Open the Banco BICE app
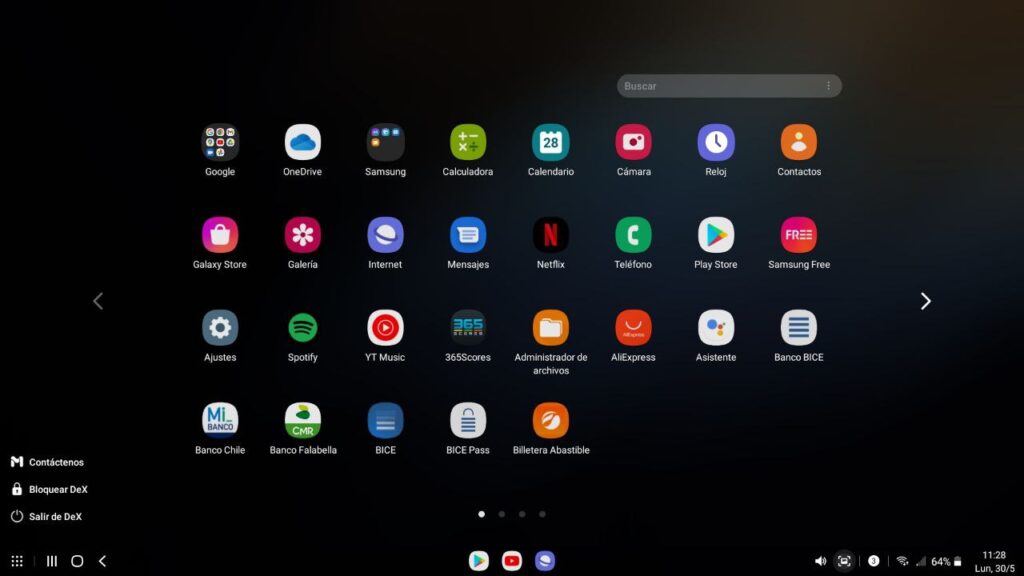 coord(797,329)
